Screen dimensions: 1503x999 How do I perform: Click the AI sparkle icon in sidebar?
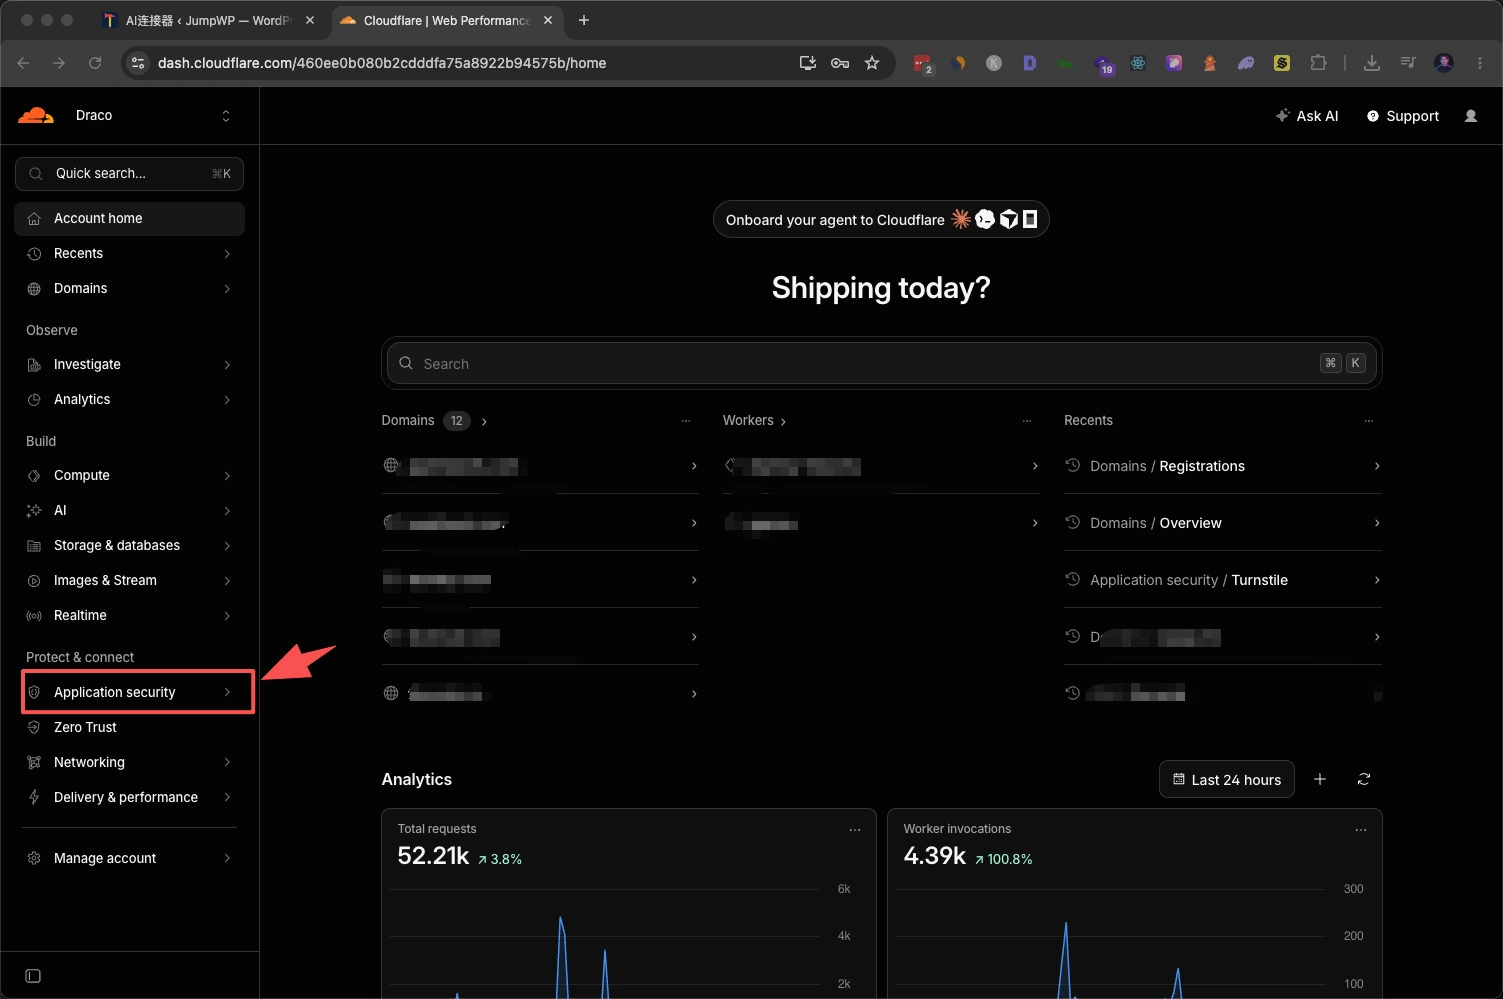click(x=34, y=511)
